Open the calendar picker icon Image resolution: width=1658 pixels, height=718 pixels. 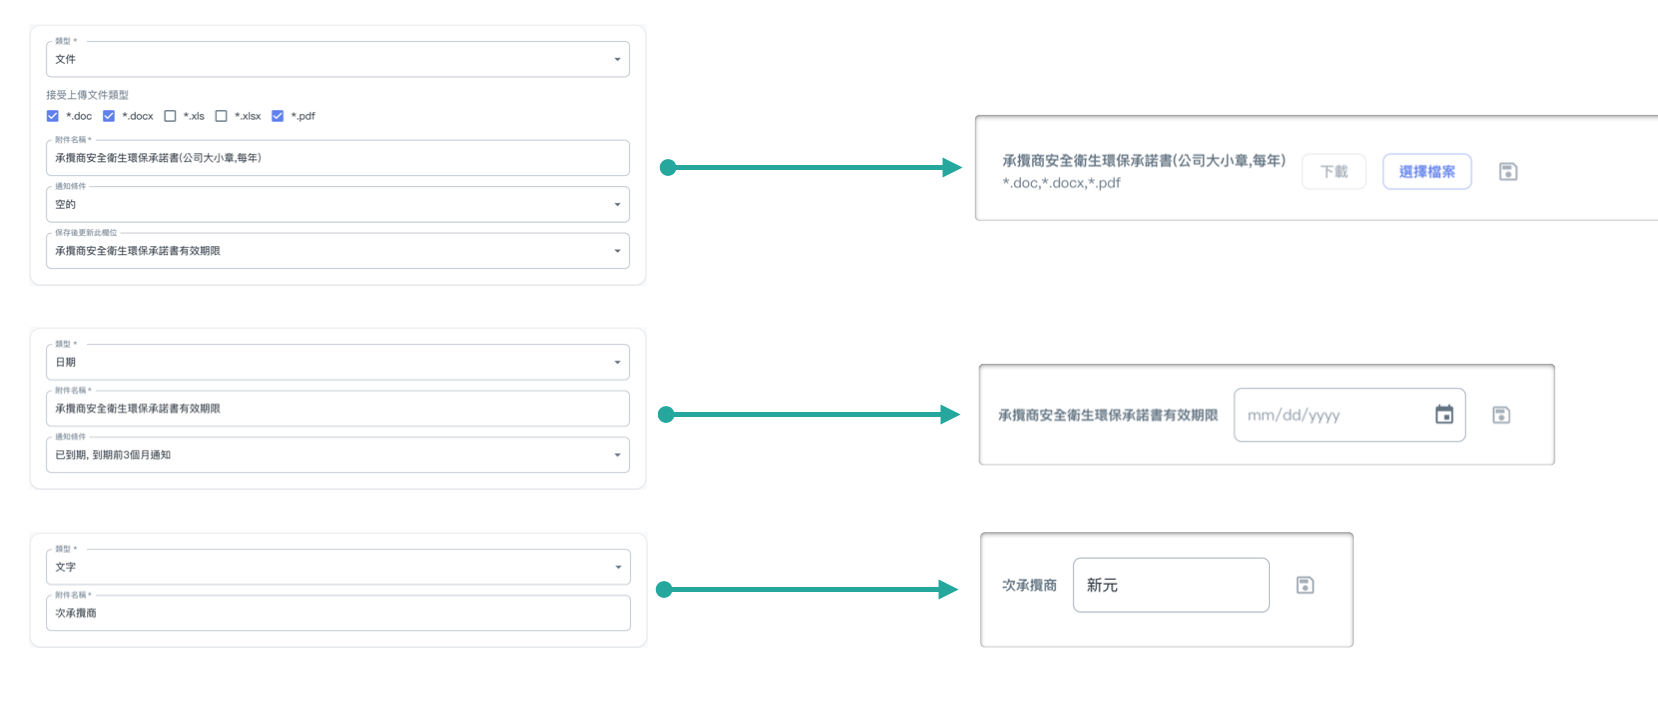point(1444,415)
